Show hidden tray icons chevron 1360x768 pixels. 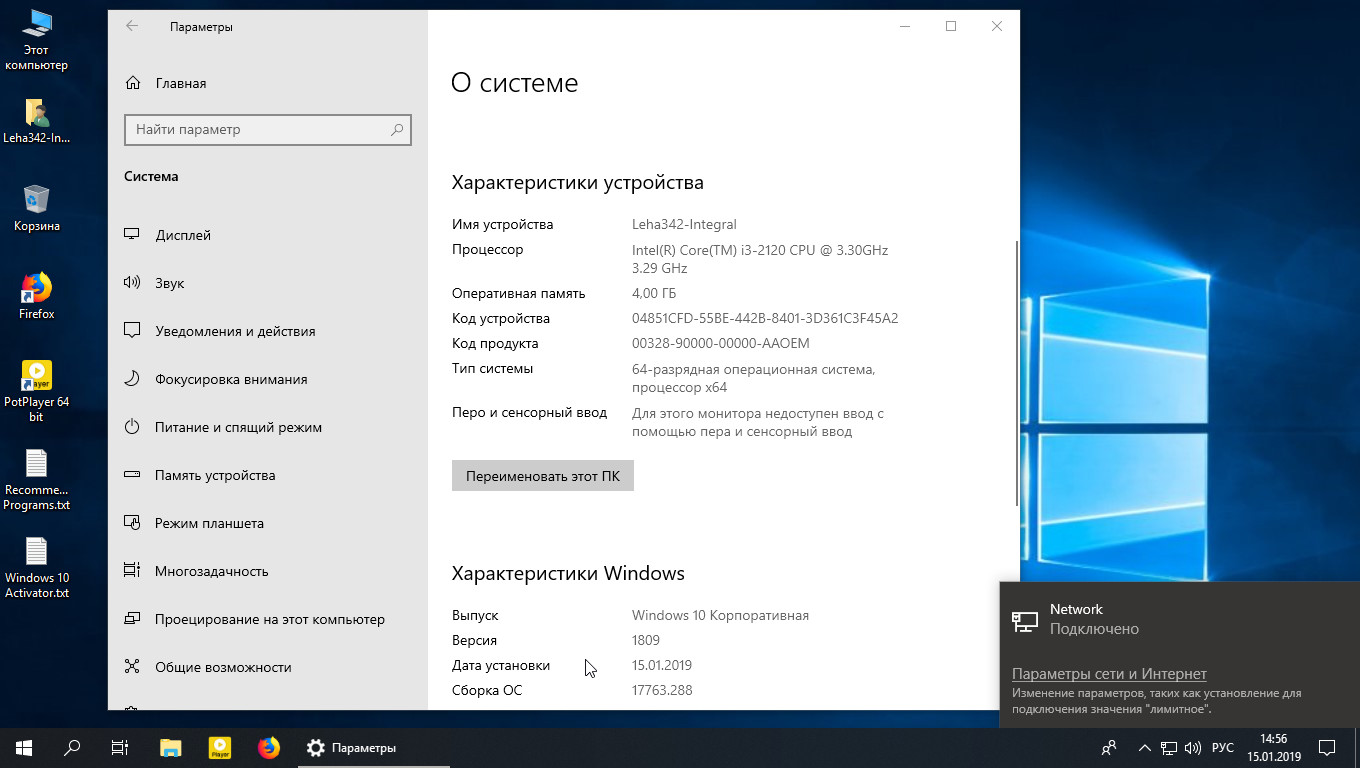1144,748
